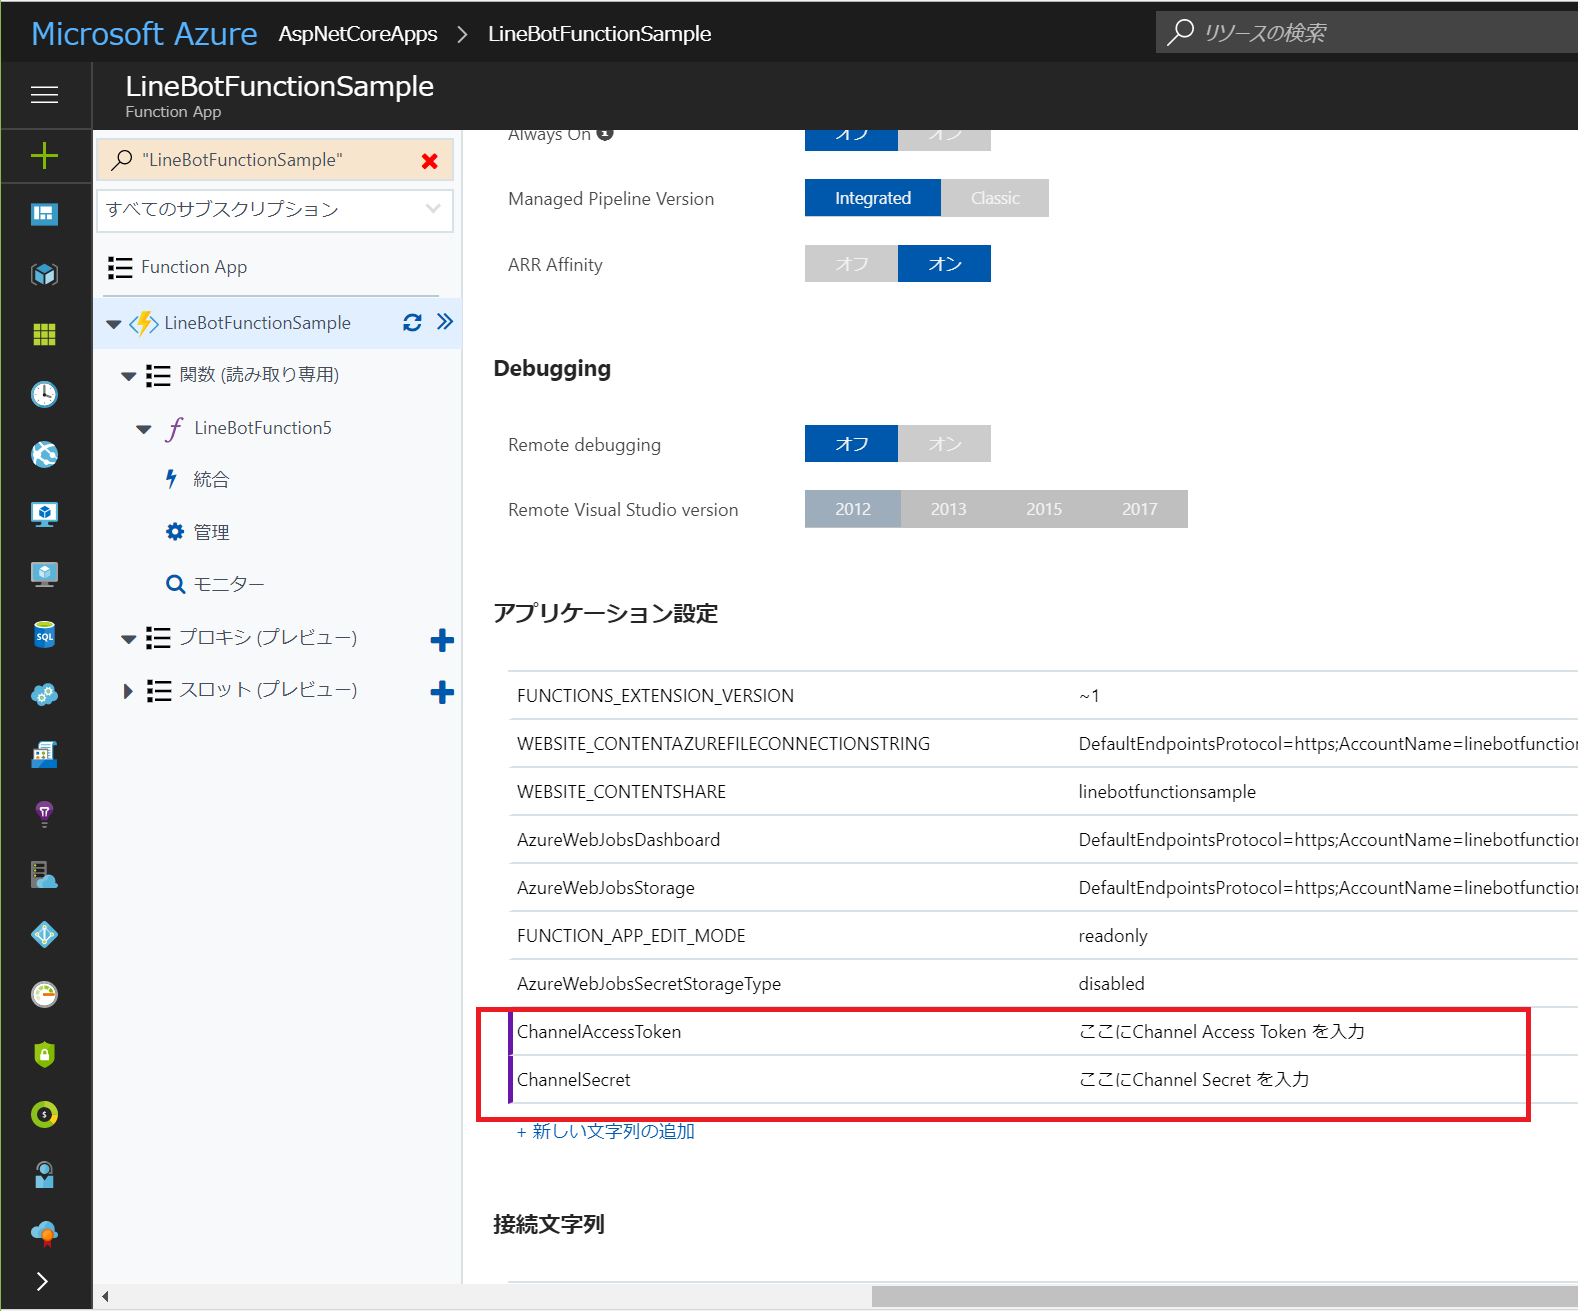
Task: Open the lightbulb icon in the sidebar
Action: pyautogui.click(x=44, y=814)
